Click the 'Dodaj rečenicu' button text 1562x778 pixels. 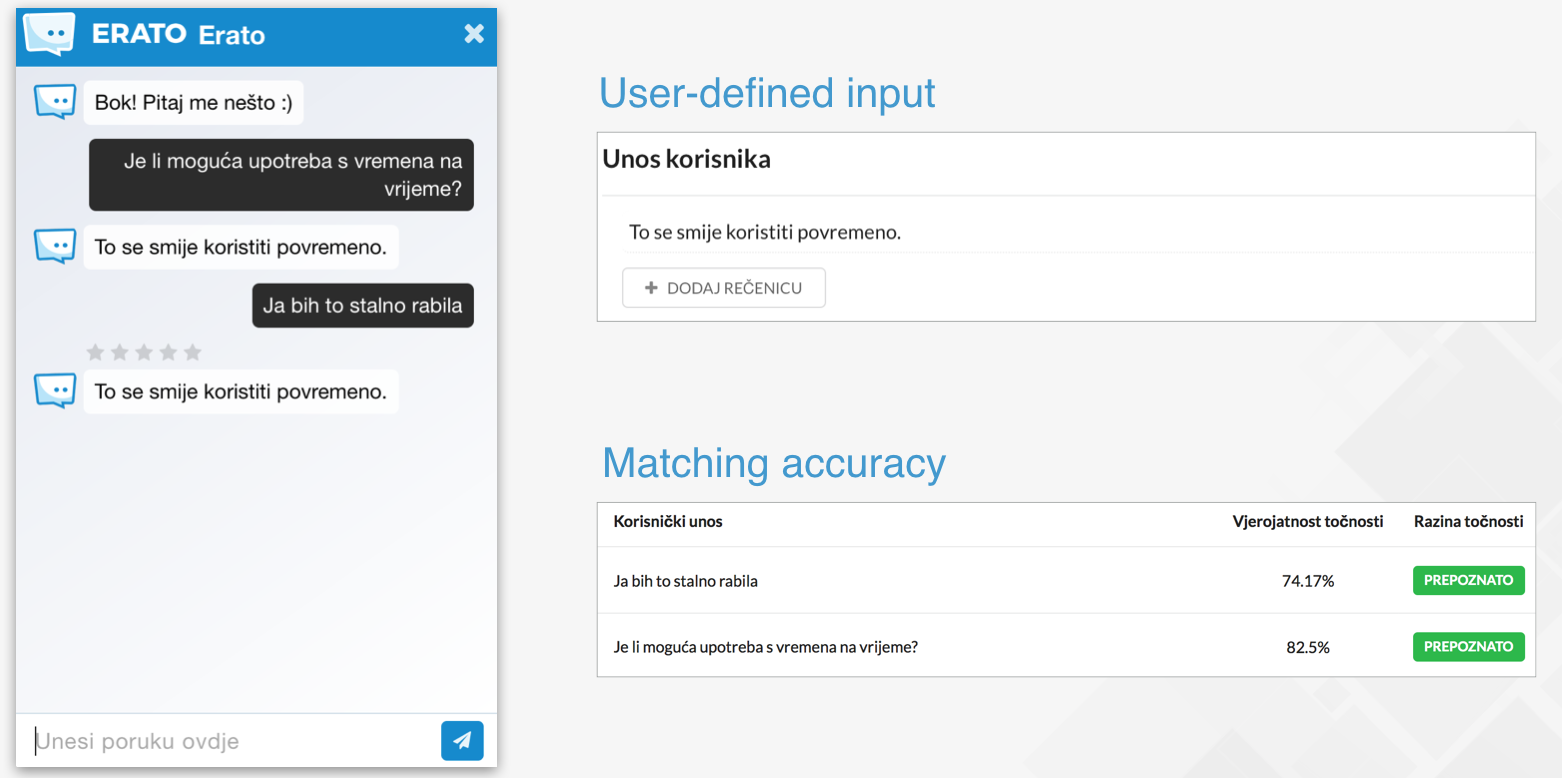pos(733,288)
